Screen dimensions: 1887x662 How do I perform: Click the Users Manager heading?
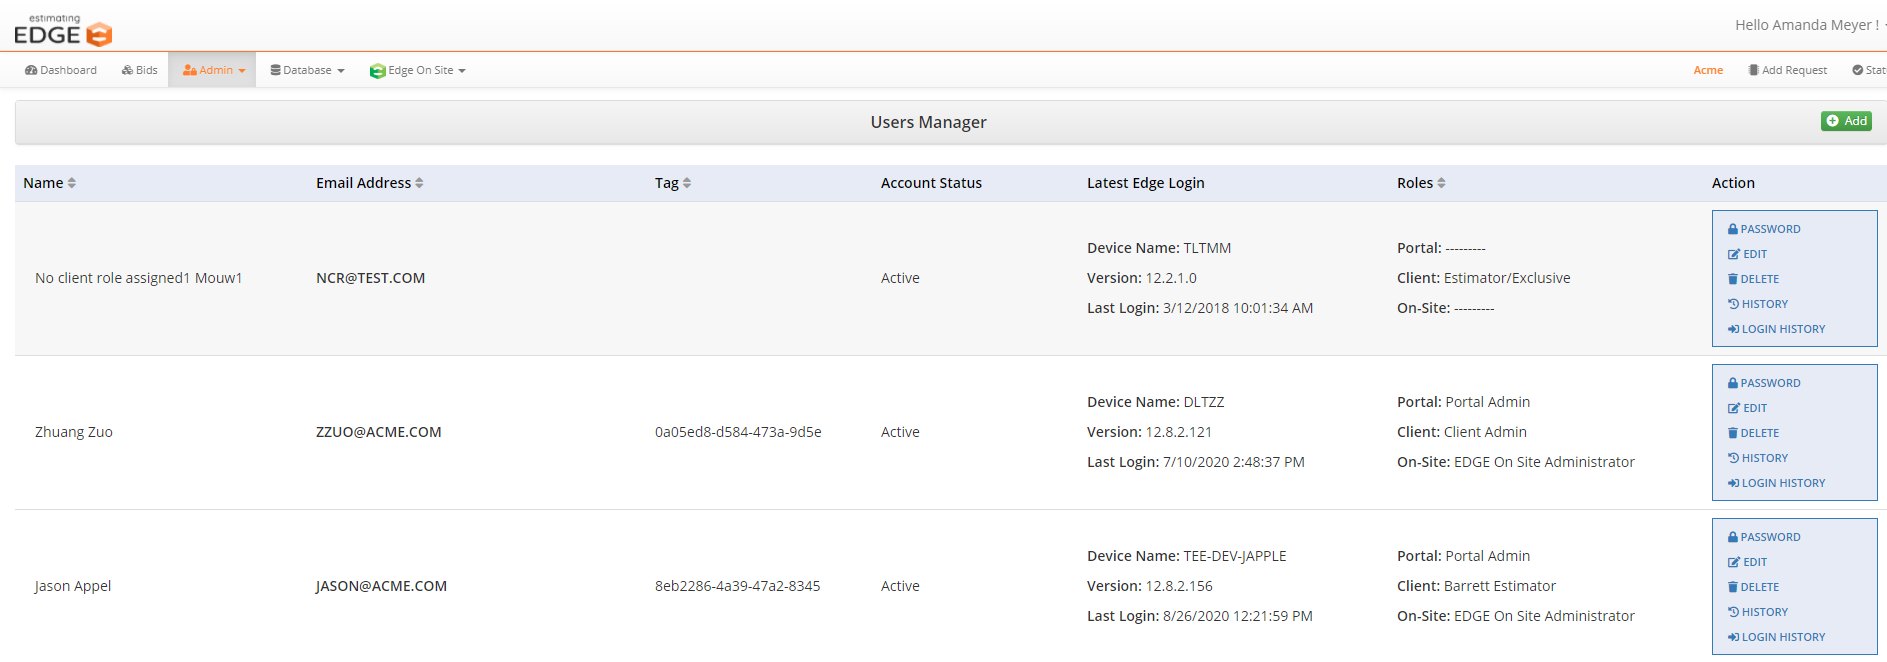pyautogui.click(x=928, y=122)
